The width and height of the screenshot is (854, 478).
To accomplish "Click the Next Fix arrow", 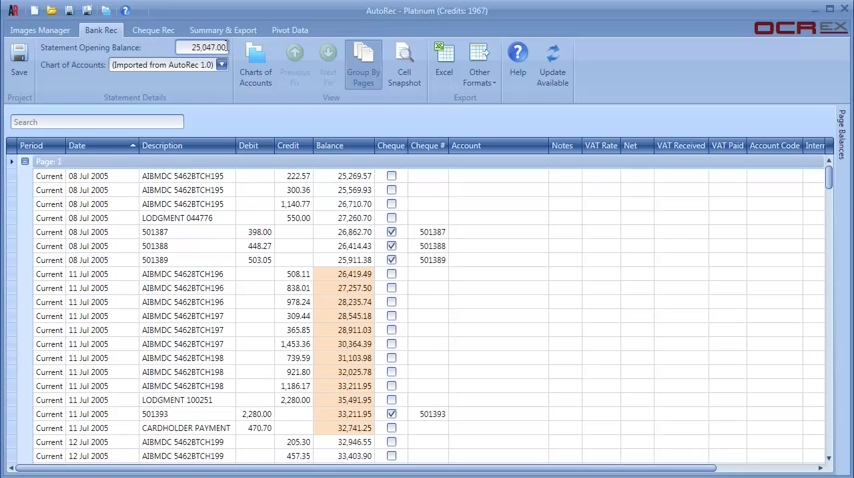I will [x=328, y=65].
